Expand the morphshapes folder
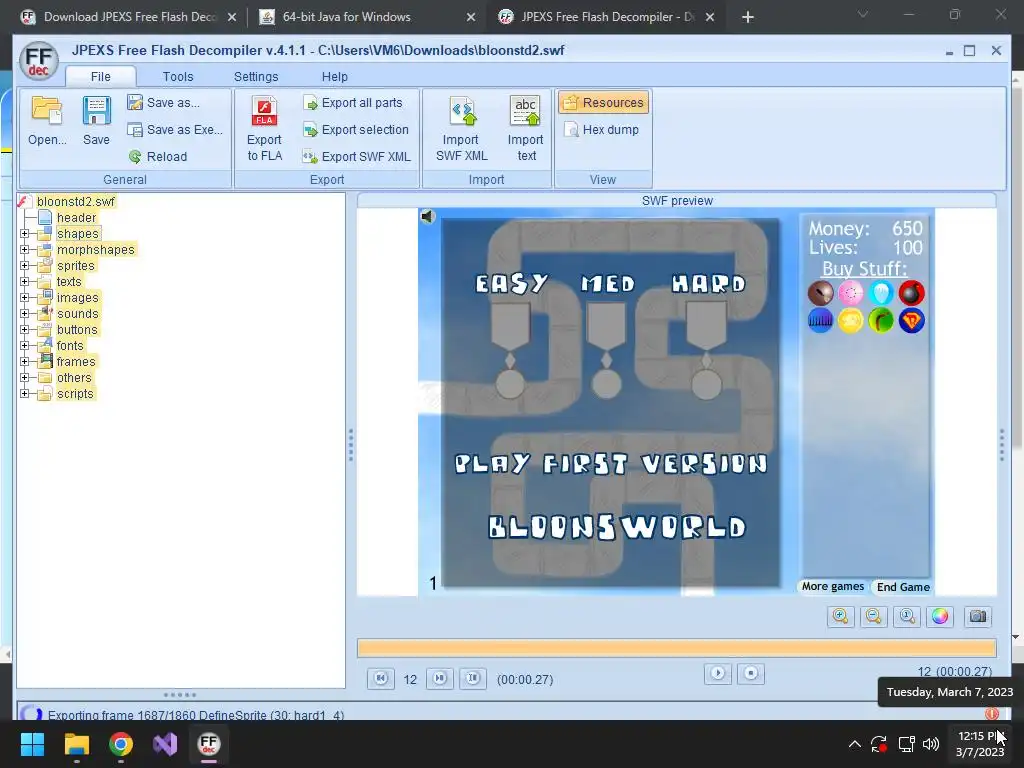Viewport: 1024px width, 768px height. pos(24,249)
